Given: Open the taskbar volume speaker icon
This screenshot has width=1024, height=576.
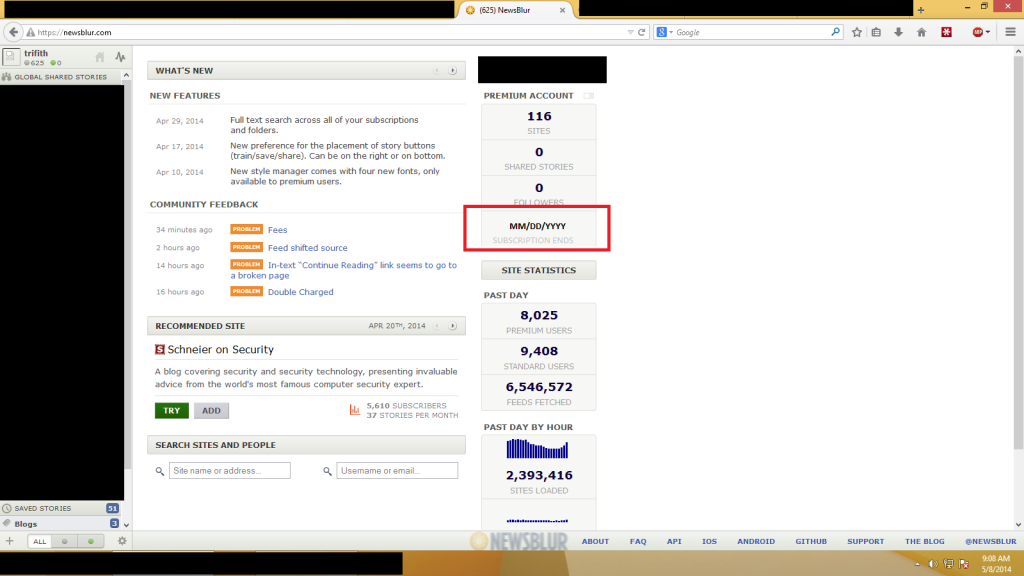Looking at the screenshot, I should coord(933,564).
